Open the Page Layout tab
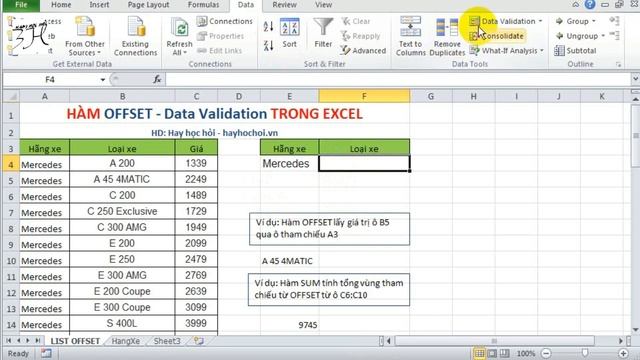Screen dimensions: 640x360 148,5
